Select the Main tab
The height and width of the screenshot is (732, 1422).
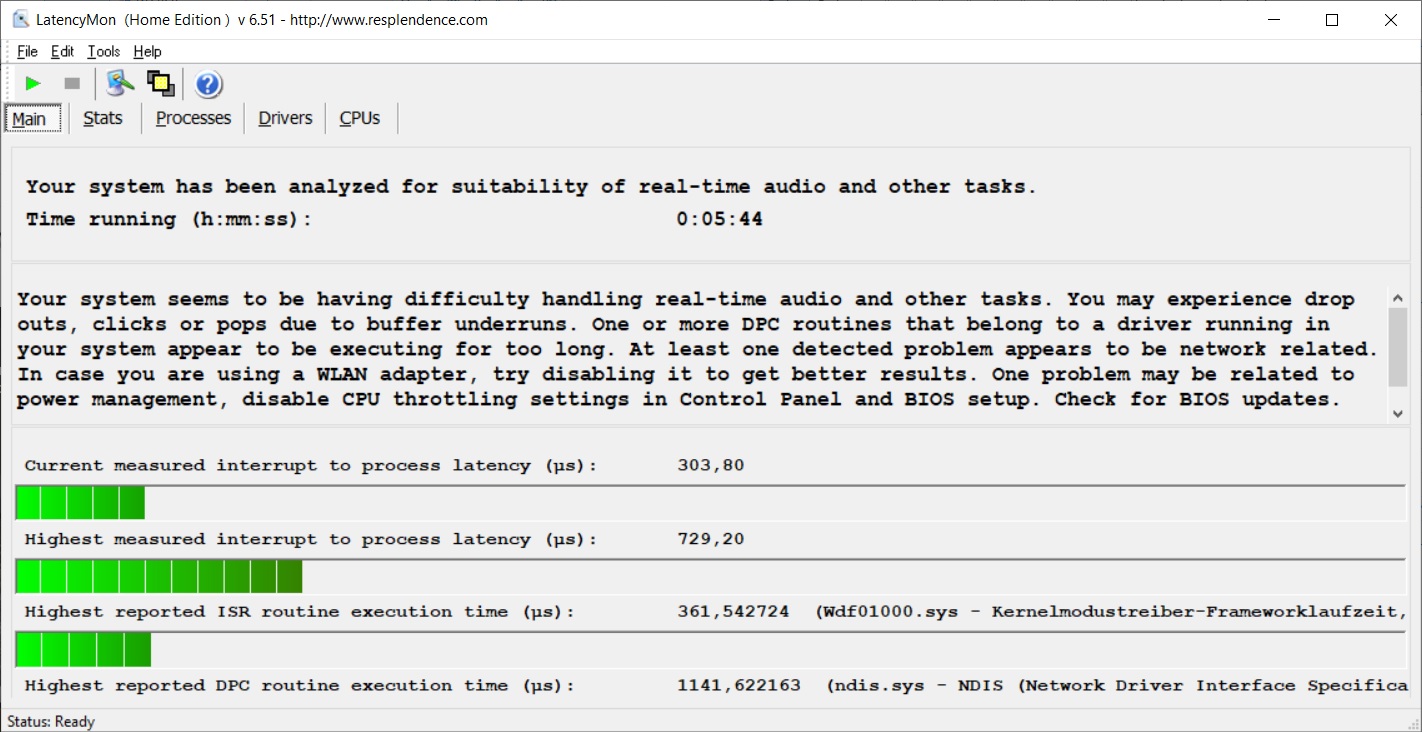click(x=30, y=119)
